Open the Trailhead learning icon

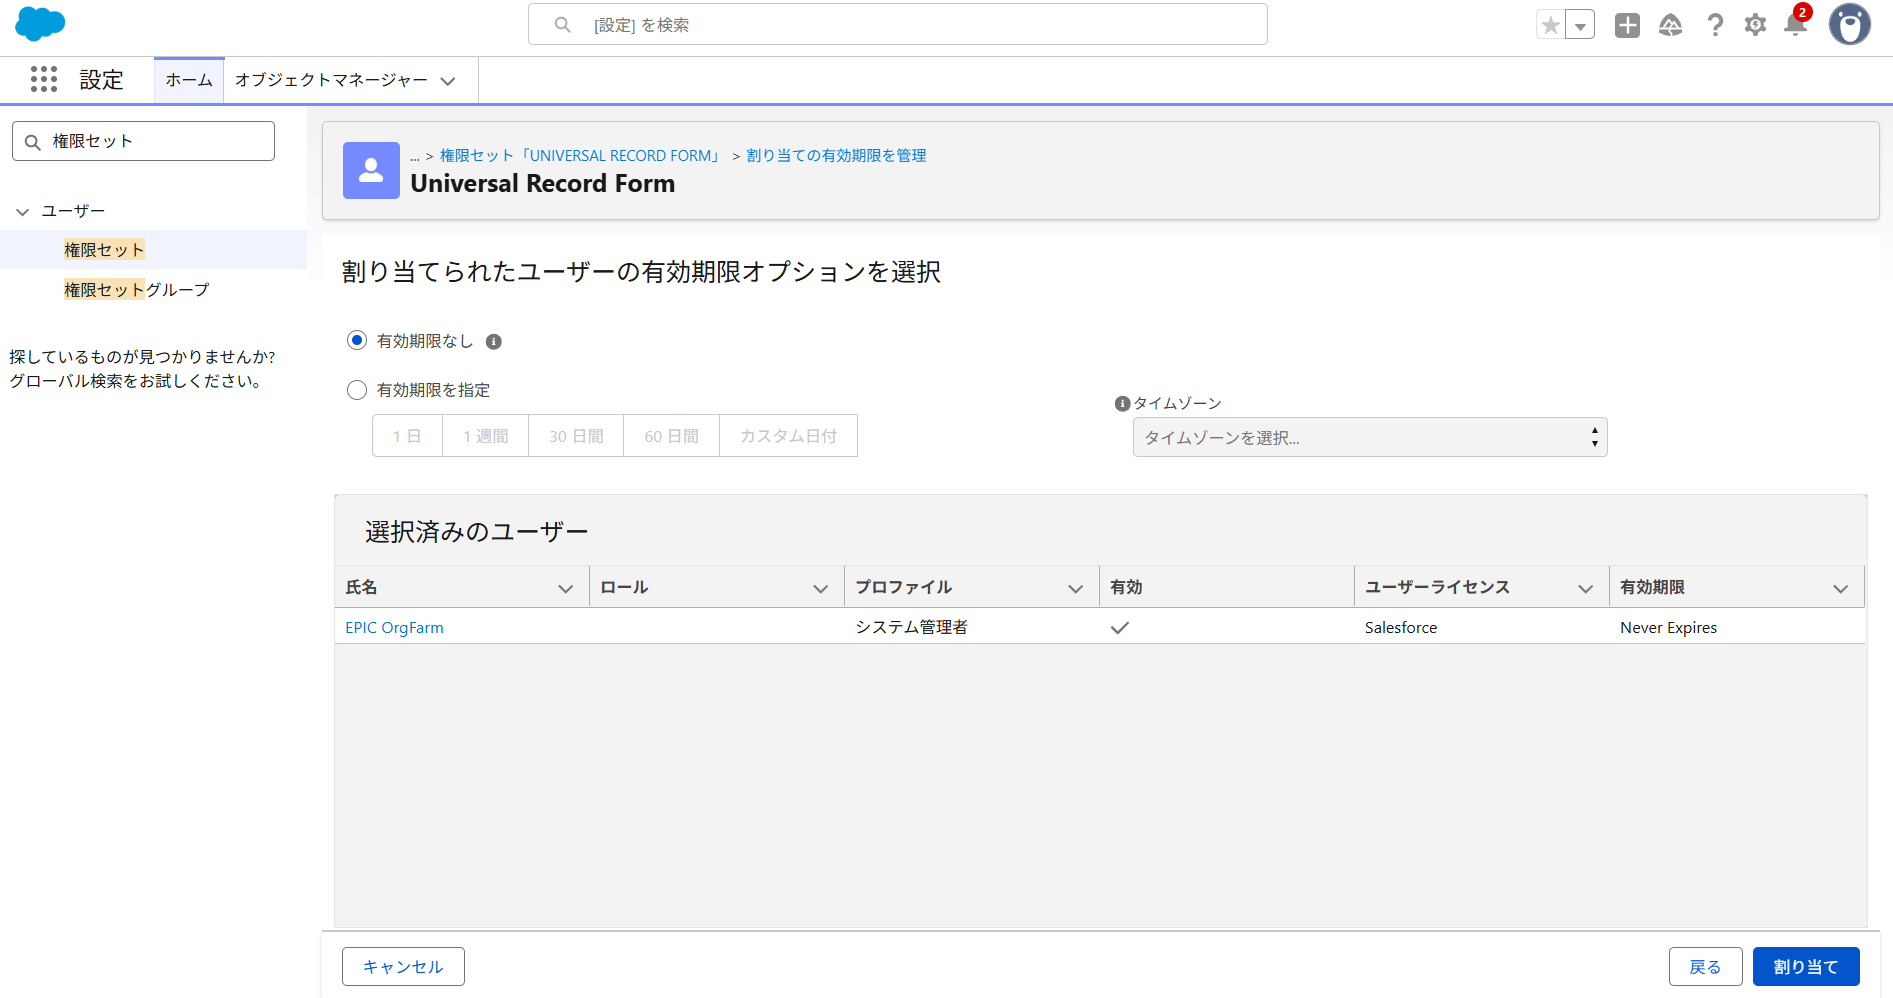[1671, 25]
